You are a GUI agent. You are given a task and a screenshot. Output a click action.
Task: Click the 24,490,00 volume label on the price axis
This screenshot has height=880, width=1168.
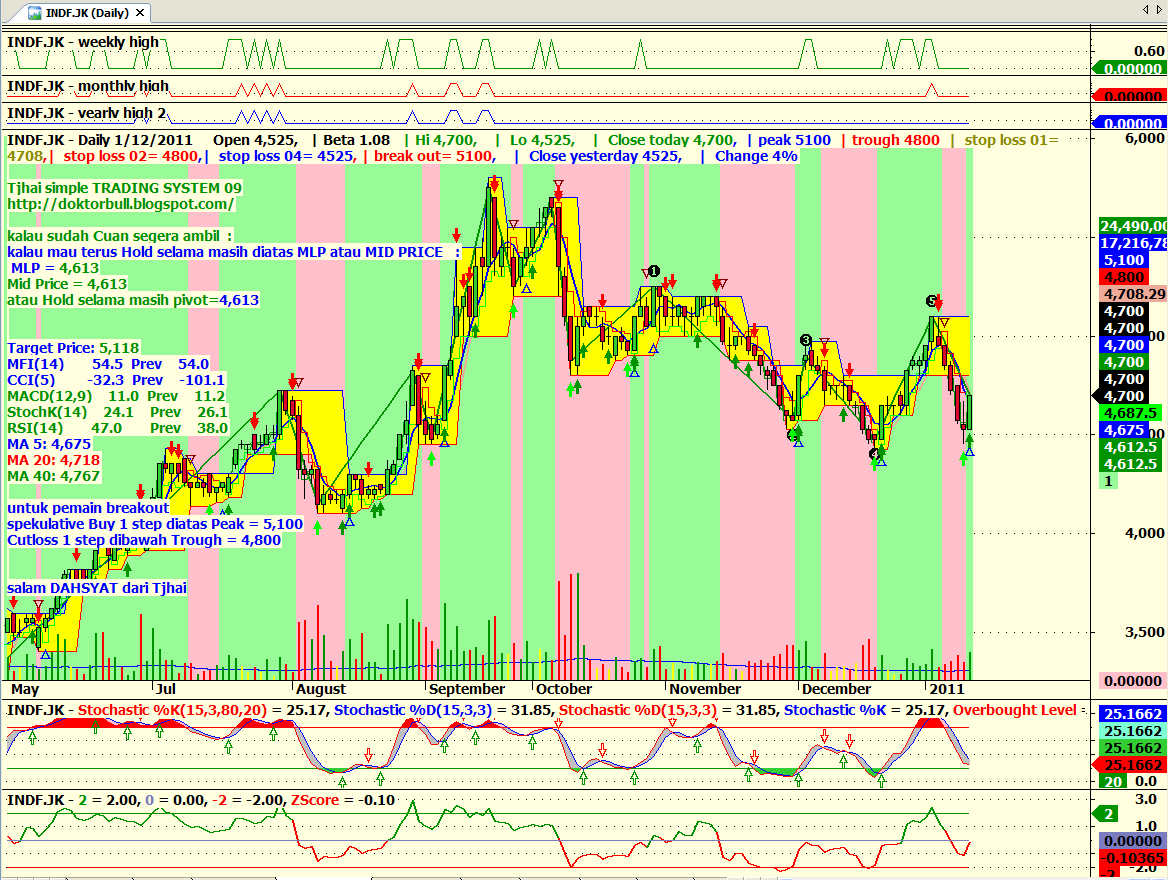point(1133,227)
